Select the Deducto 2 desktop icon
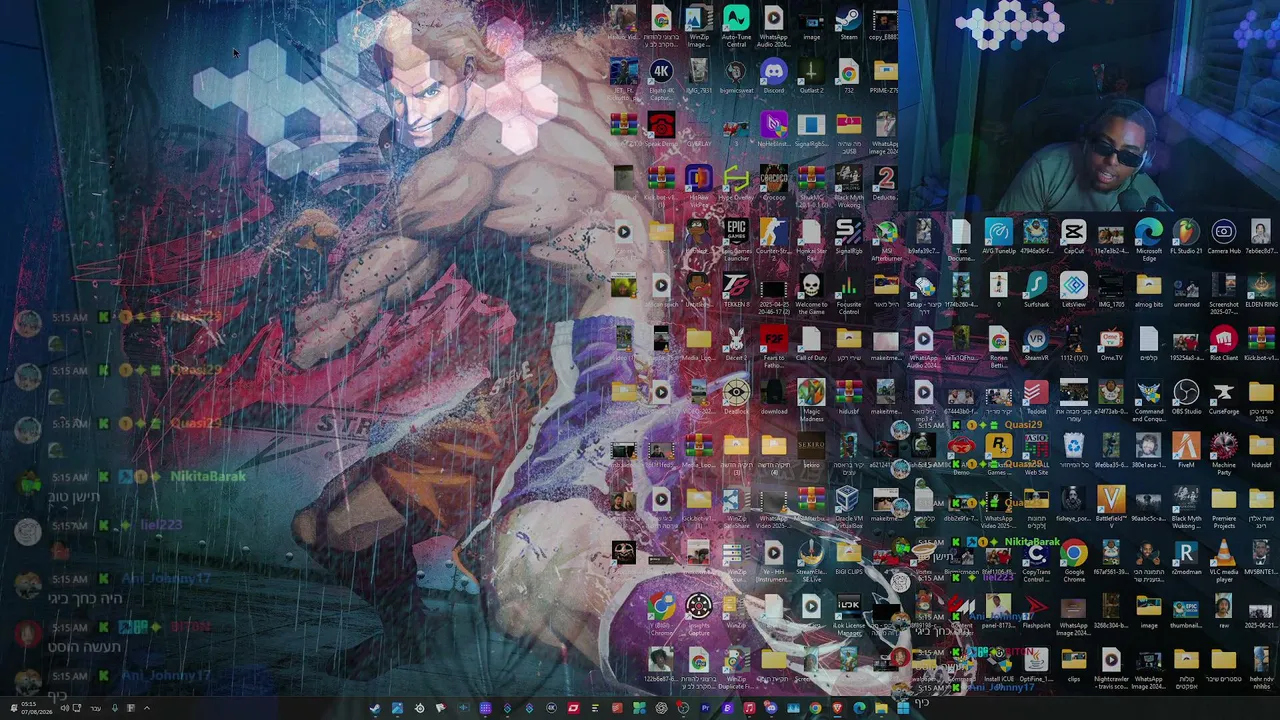Screen dimensions: 1280x720 coord(885,184)
